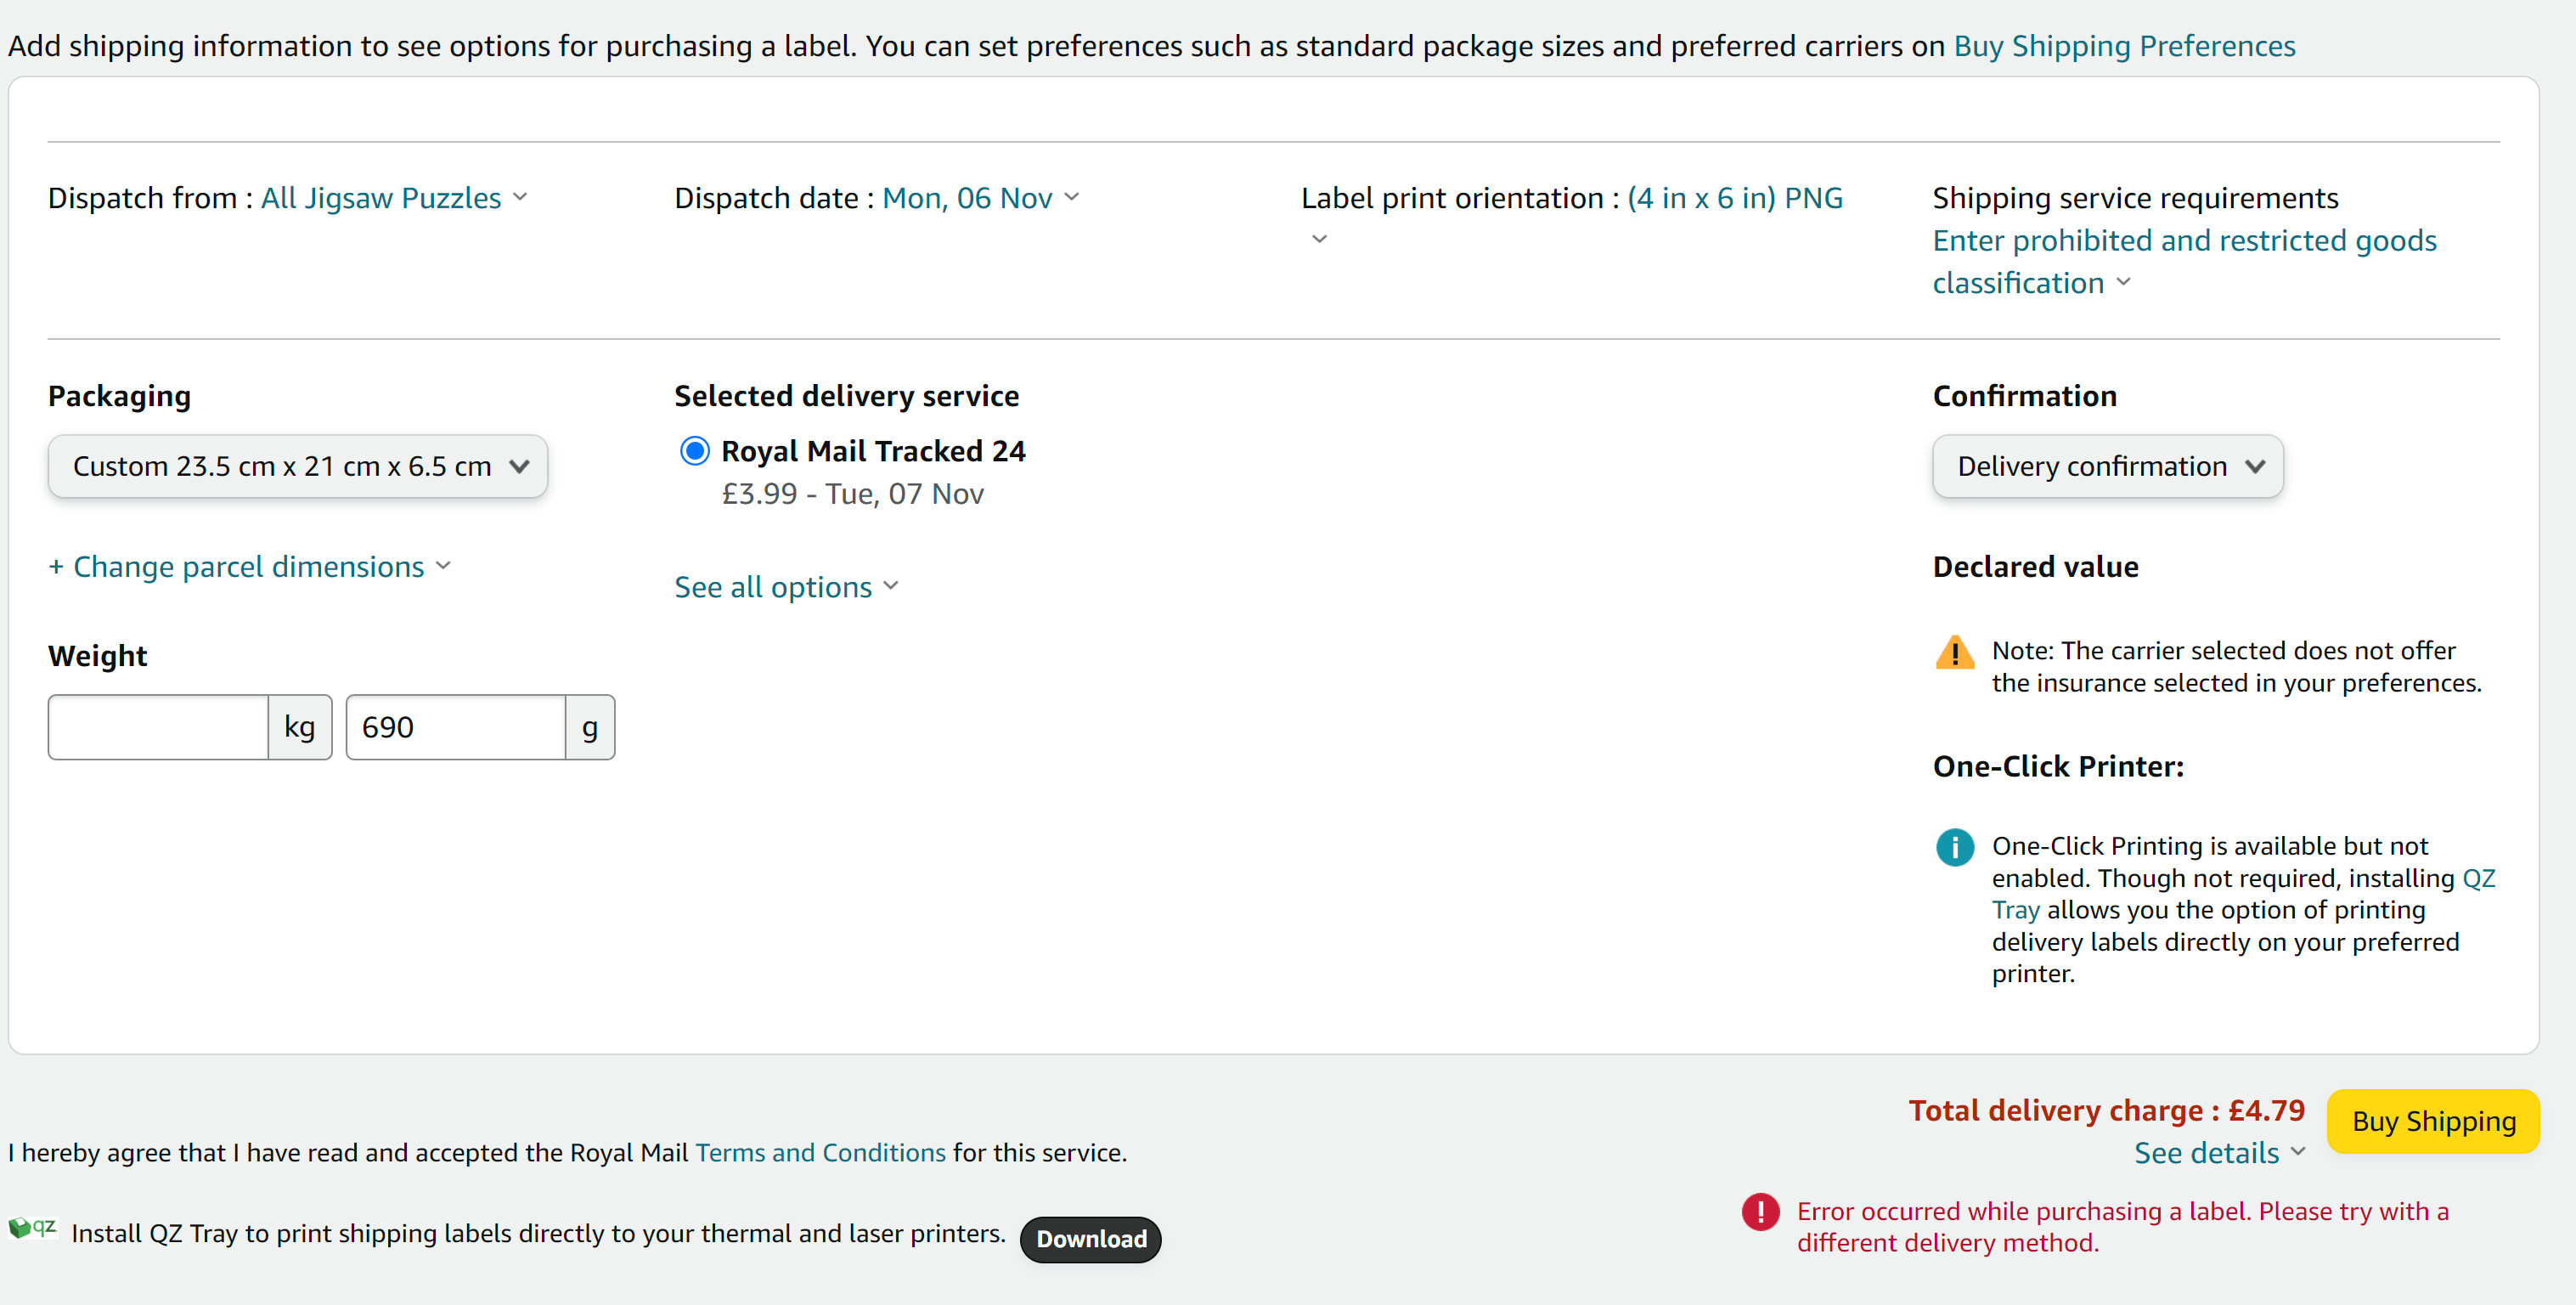The image size is (2576, 1305).
Task: Click chevron next to Mon, 06 Nov
Action: (x=1072, y=197)
